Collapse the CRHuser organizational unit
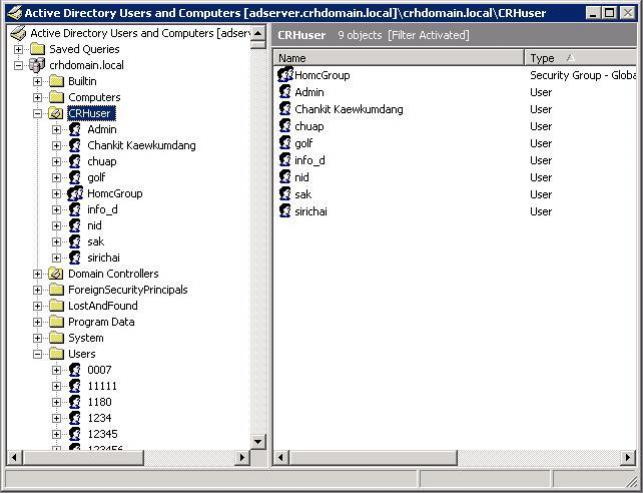The width and height of the screenshot is (643, 493). click(x=37, y=113)
